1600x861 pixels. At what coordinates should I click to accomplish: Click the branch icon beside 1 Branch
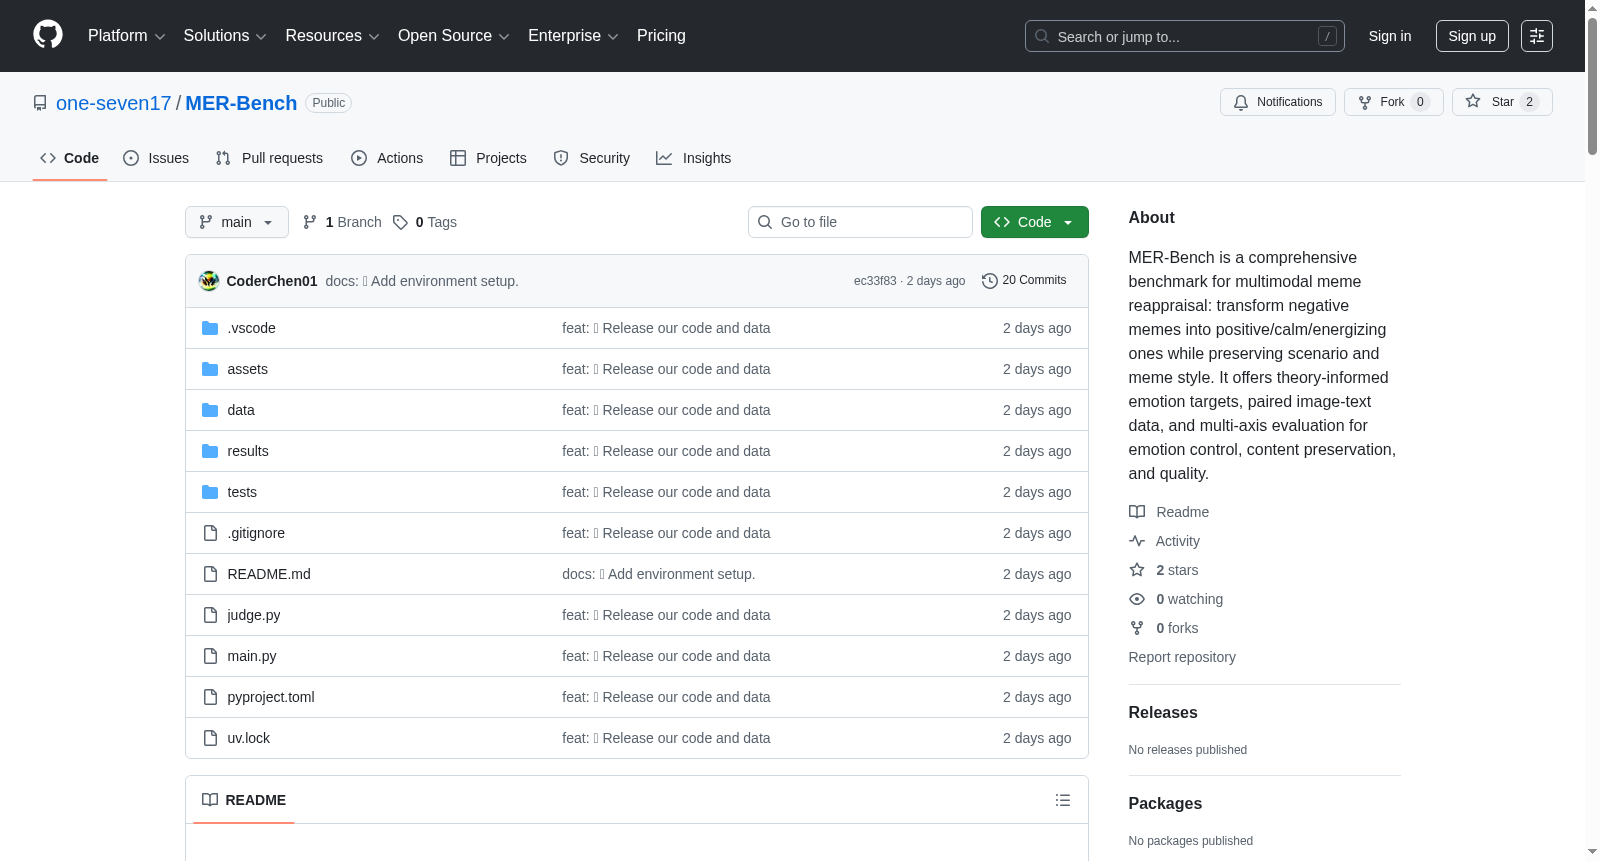click(310, 222)
